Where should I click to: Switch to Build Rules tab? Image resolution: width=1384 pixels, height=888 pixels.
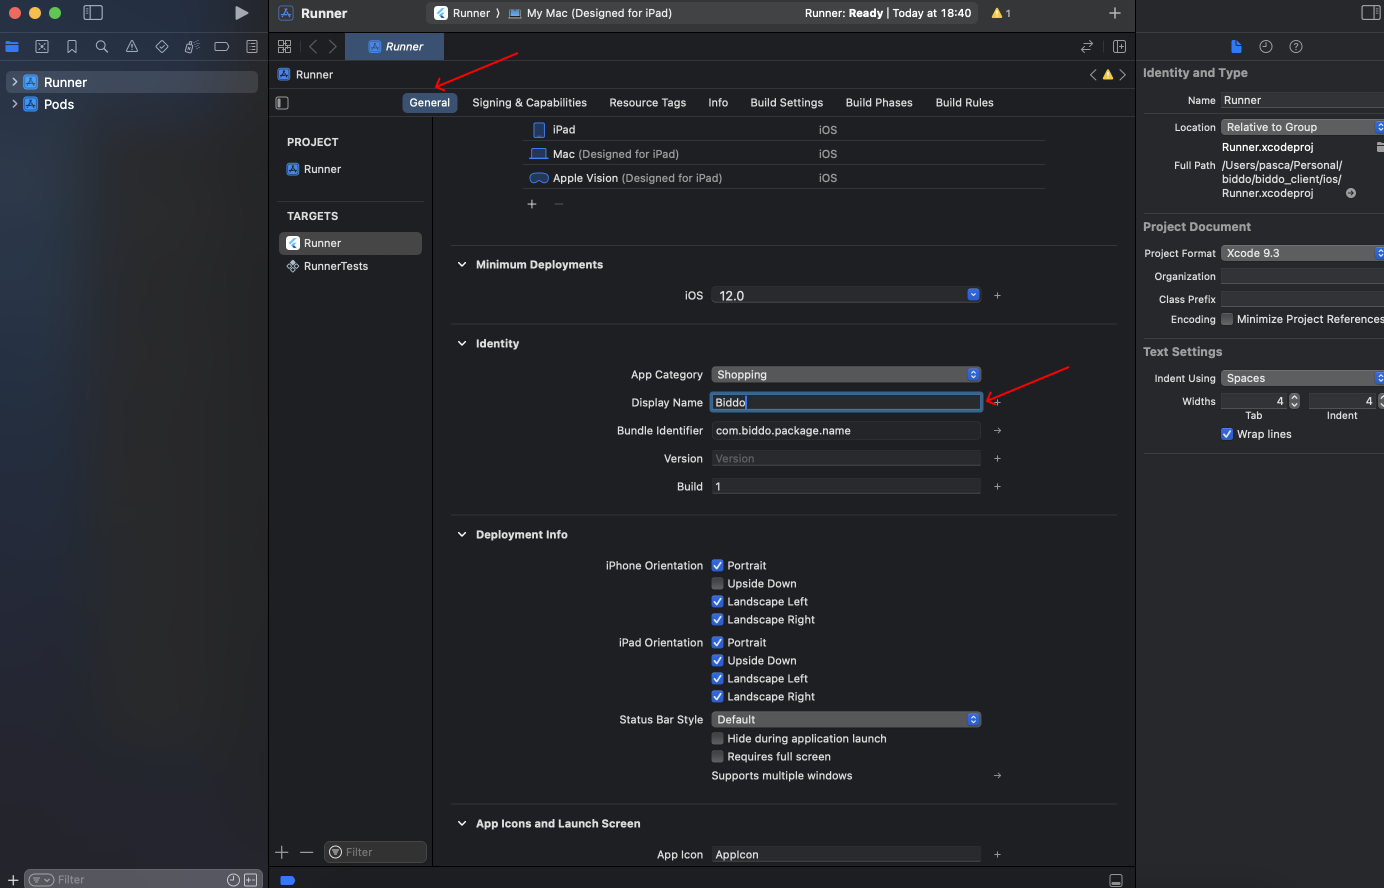(x=965, y=103)
